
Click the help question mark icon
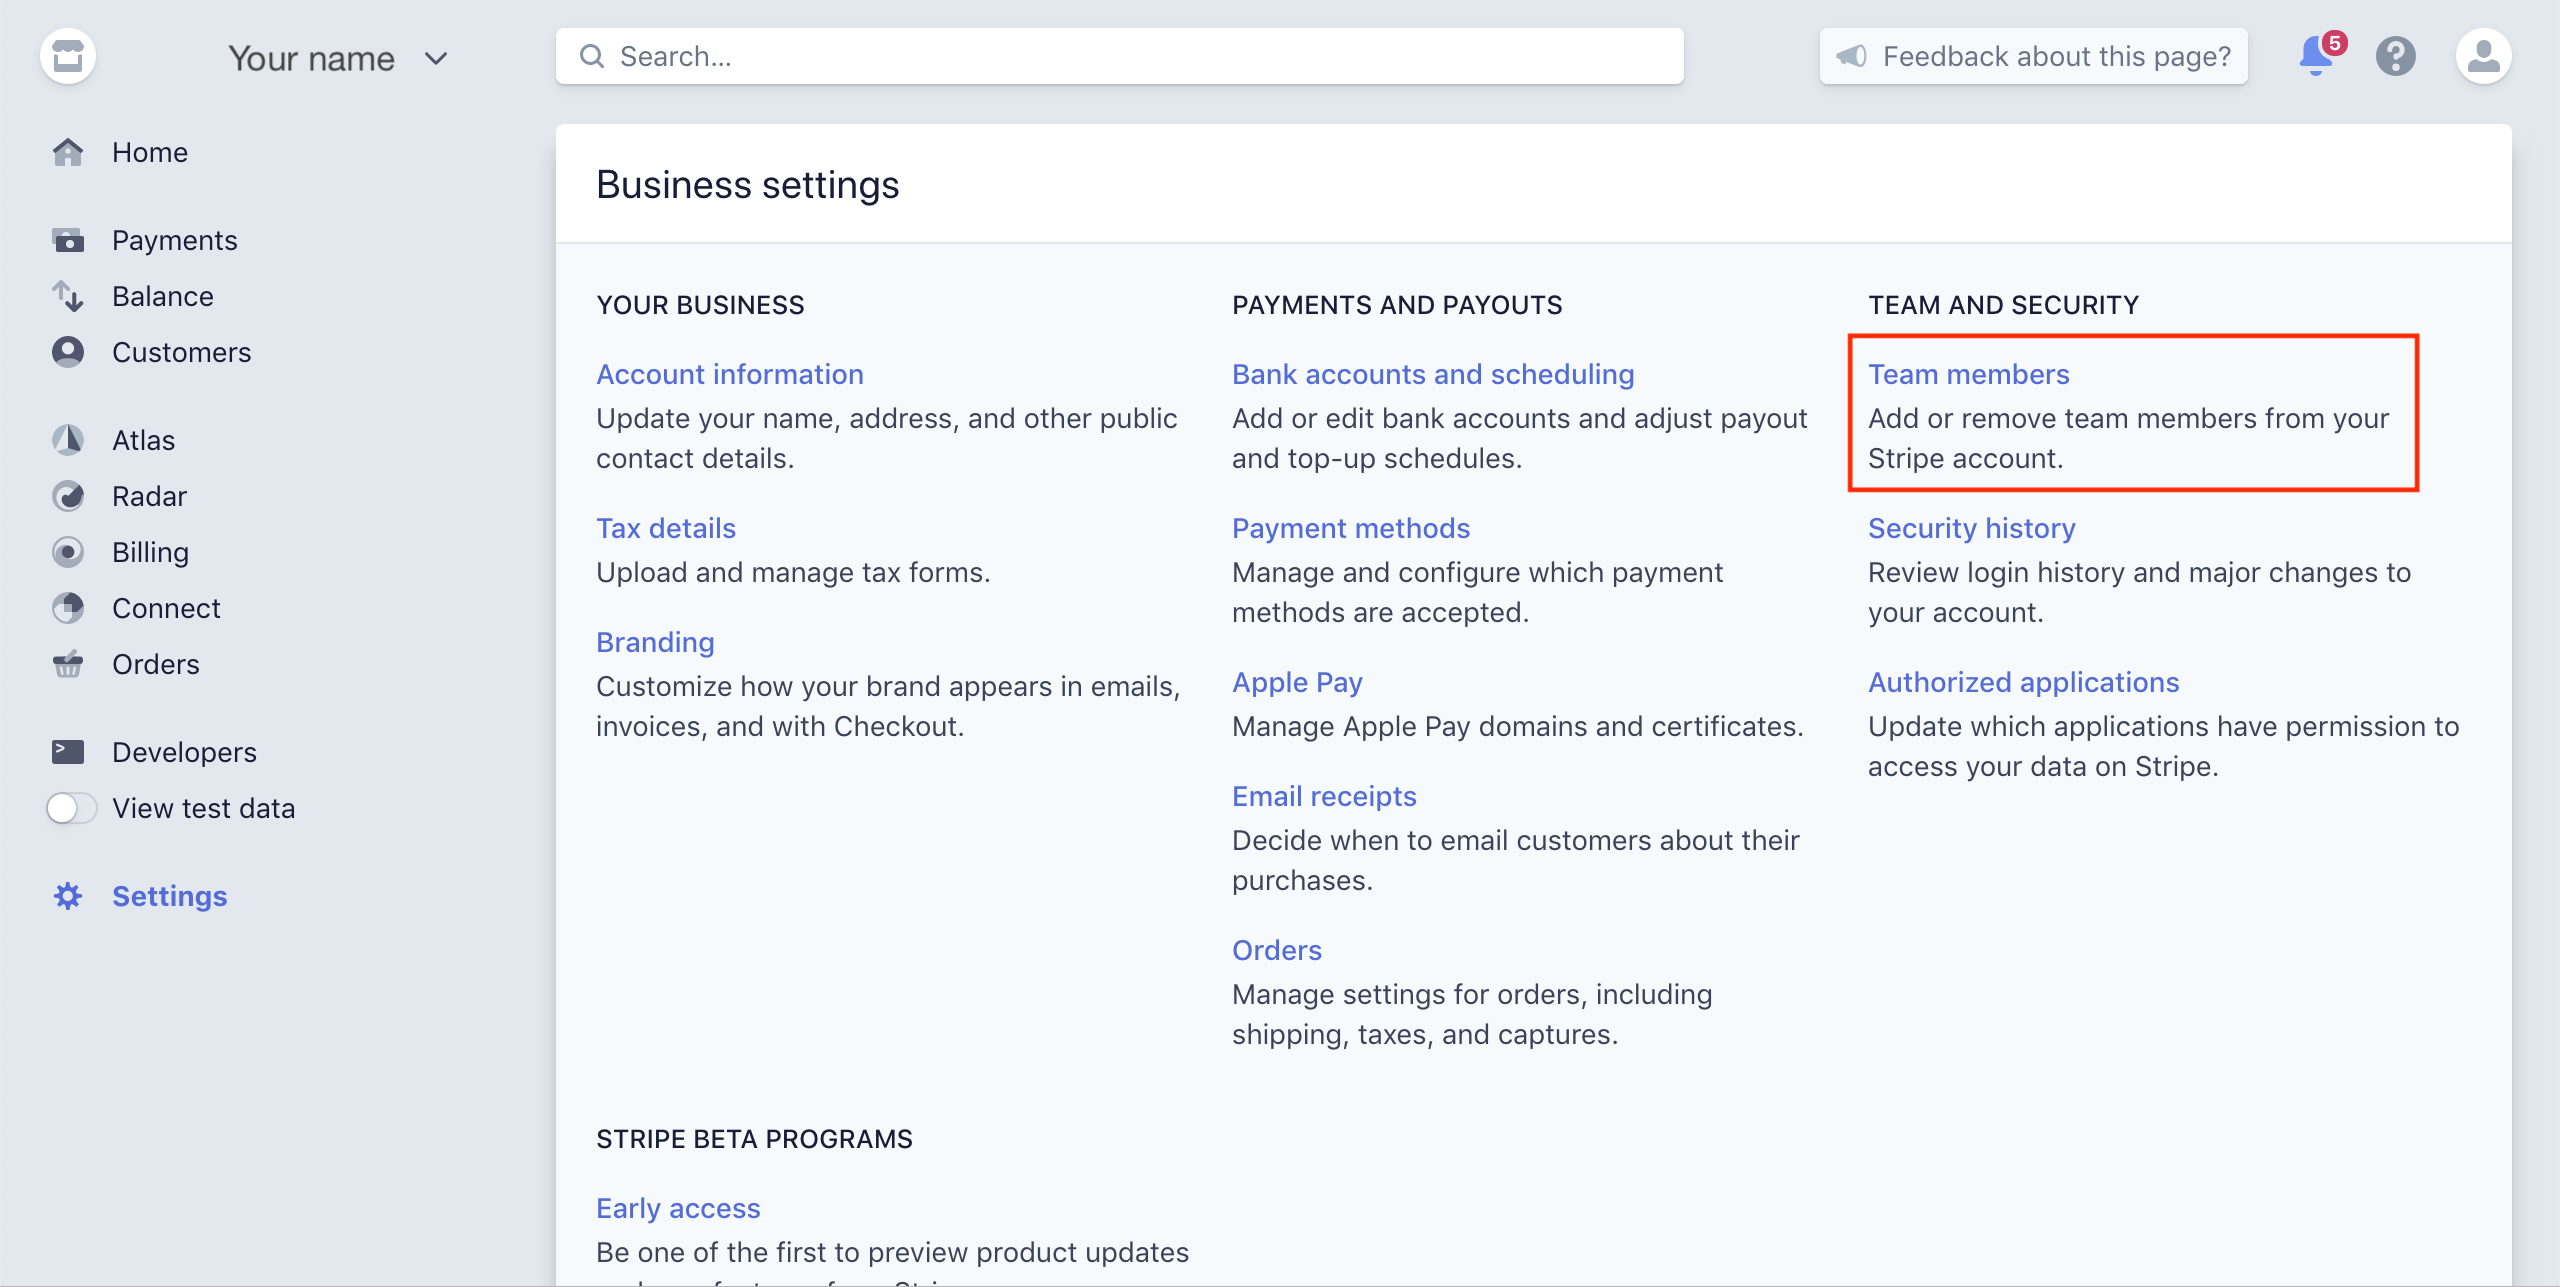point(2396,57)
